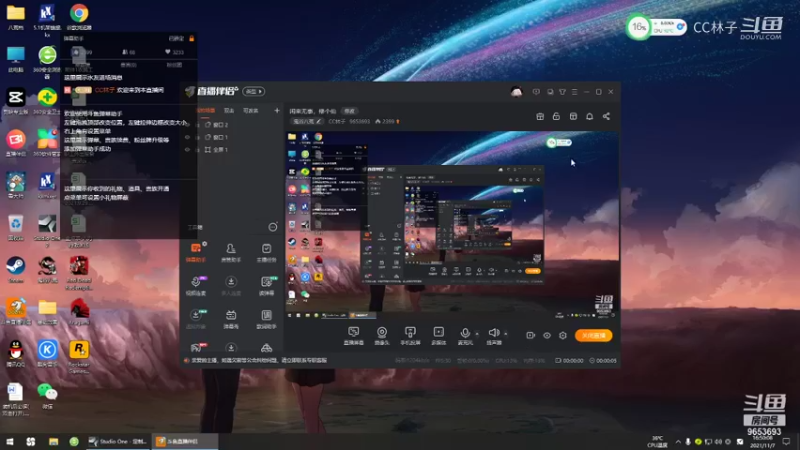Open the notification bell above preview
Viewport: 800px width, 450px height.
tap(589, 116)
